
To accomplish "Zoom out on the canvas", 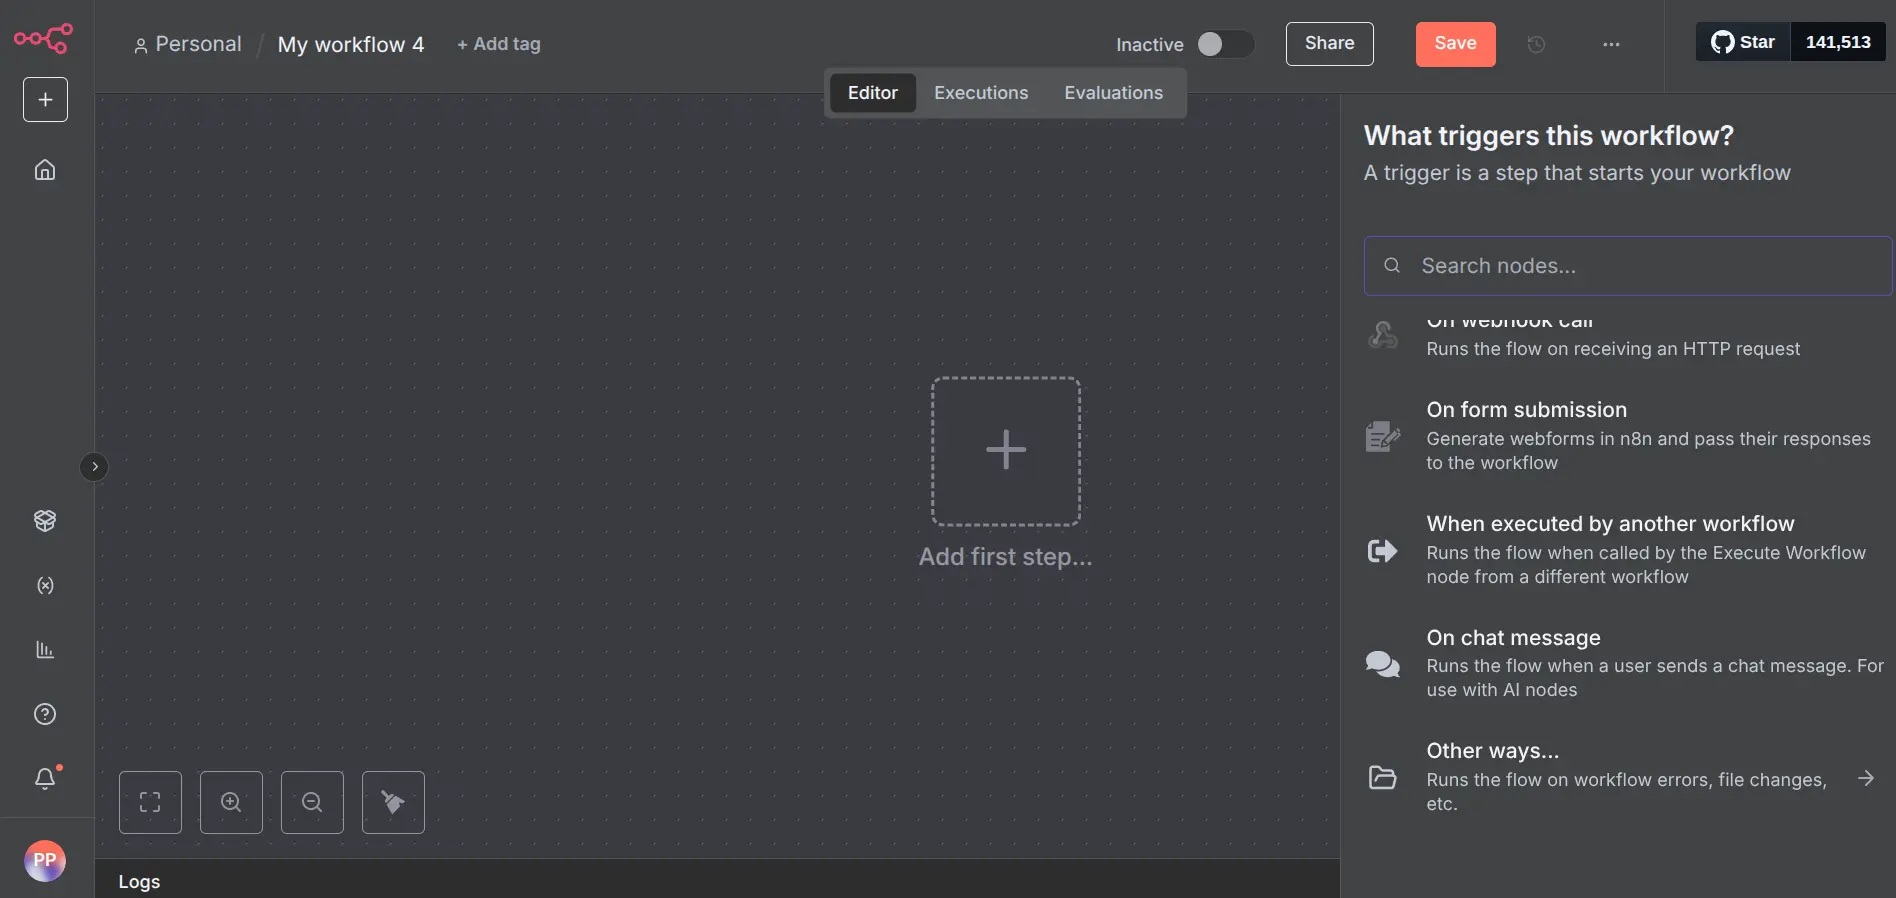I will (312, 802).
